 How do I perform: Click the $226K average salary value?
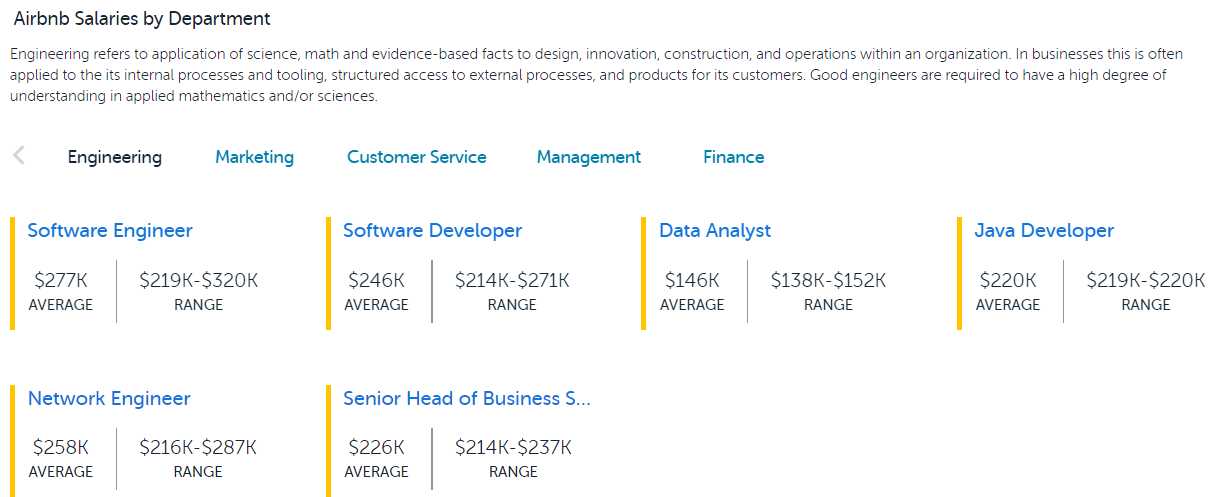coord(377,448)
